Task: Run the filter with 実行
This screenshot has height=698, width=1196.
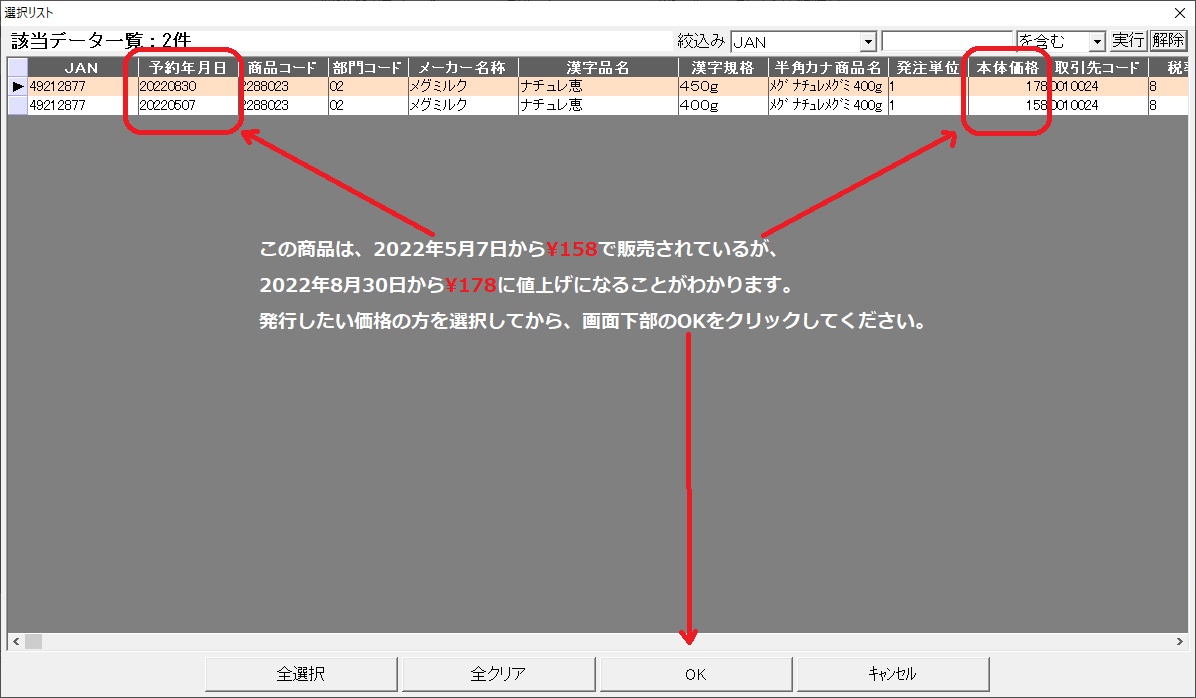Action: (1128, 41)
